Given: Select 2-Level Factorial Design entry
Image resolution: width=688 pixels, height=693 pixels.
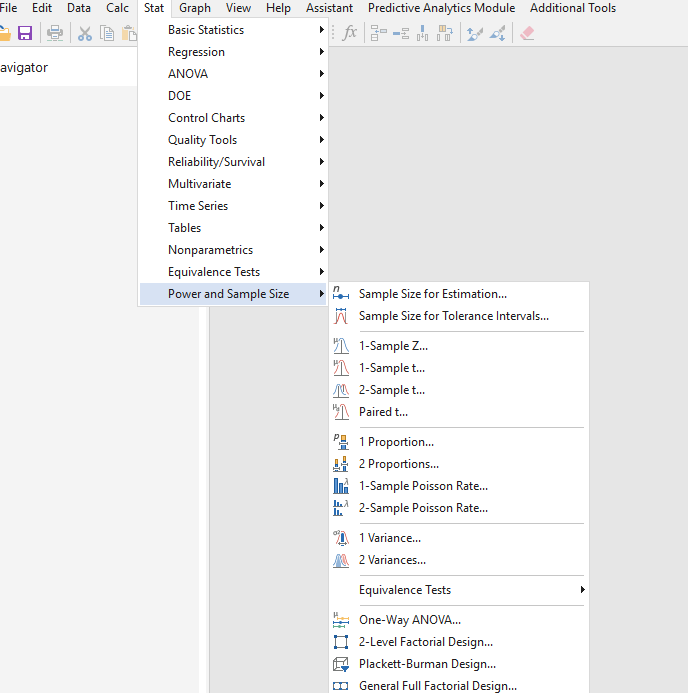Looking at the screenshot, I should click(459, 642).
